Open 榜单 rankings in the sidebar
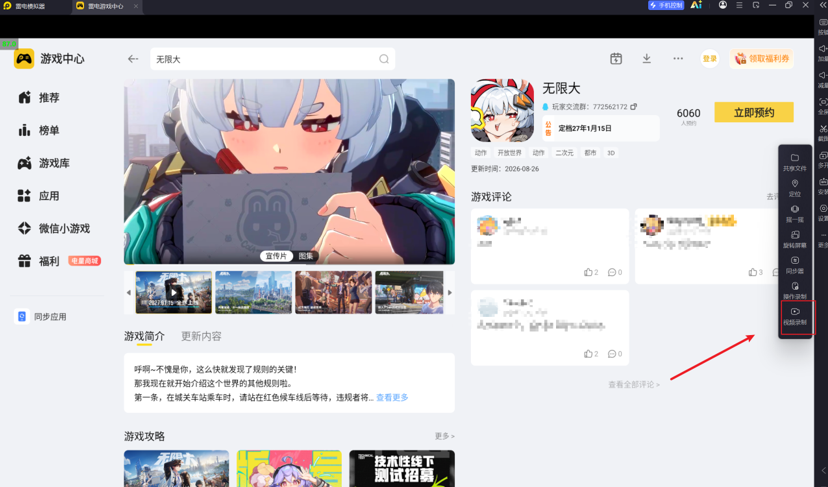The width and height of the screenshot is (828, 487). point(40,130)
